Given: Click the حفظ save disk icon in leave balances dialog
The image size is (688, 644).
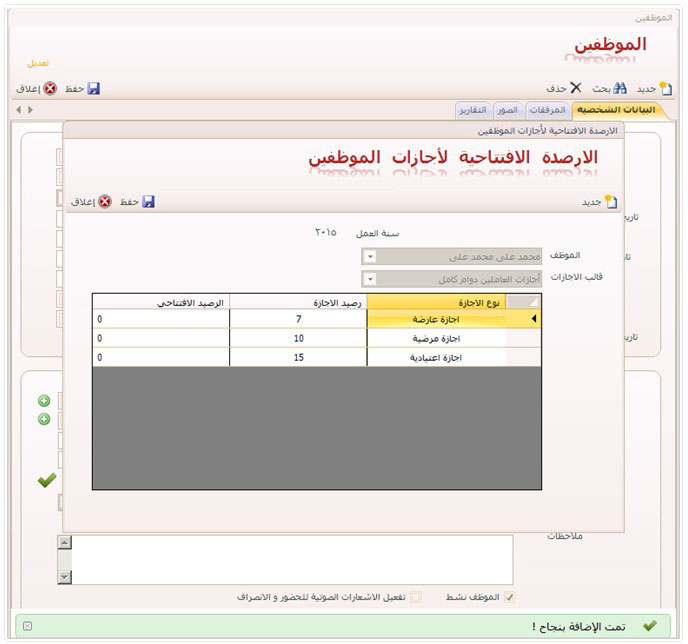Looking at the screenshot, I should (x=149, y=201).
